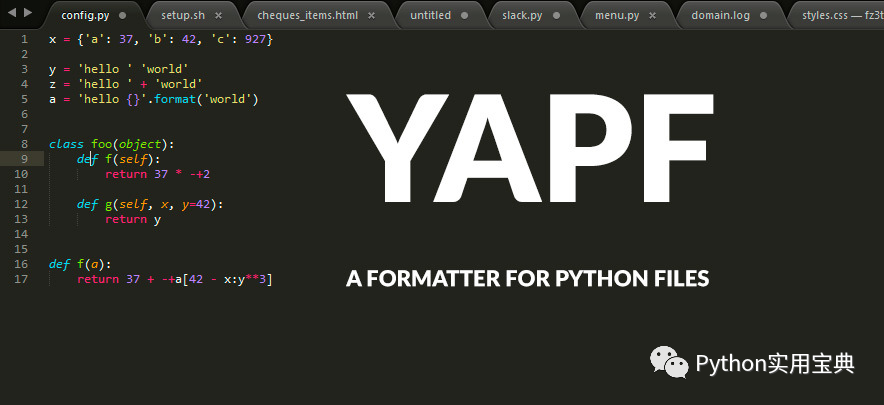
Task: Switch to the untitled tab
Action: pyautogui.click(x=430, y=15)
